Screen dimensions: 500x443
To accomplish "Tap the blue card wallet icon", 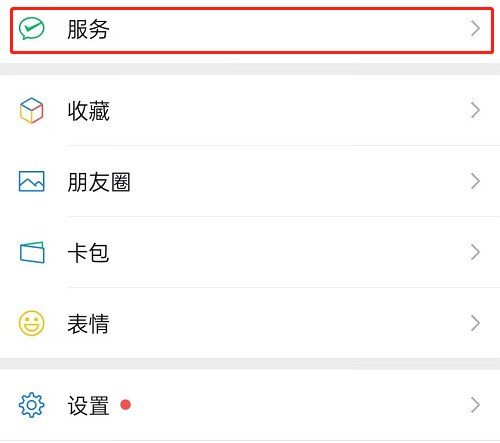I will pos(32,252).
